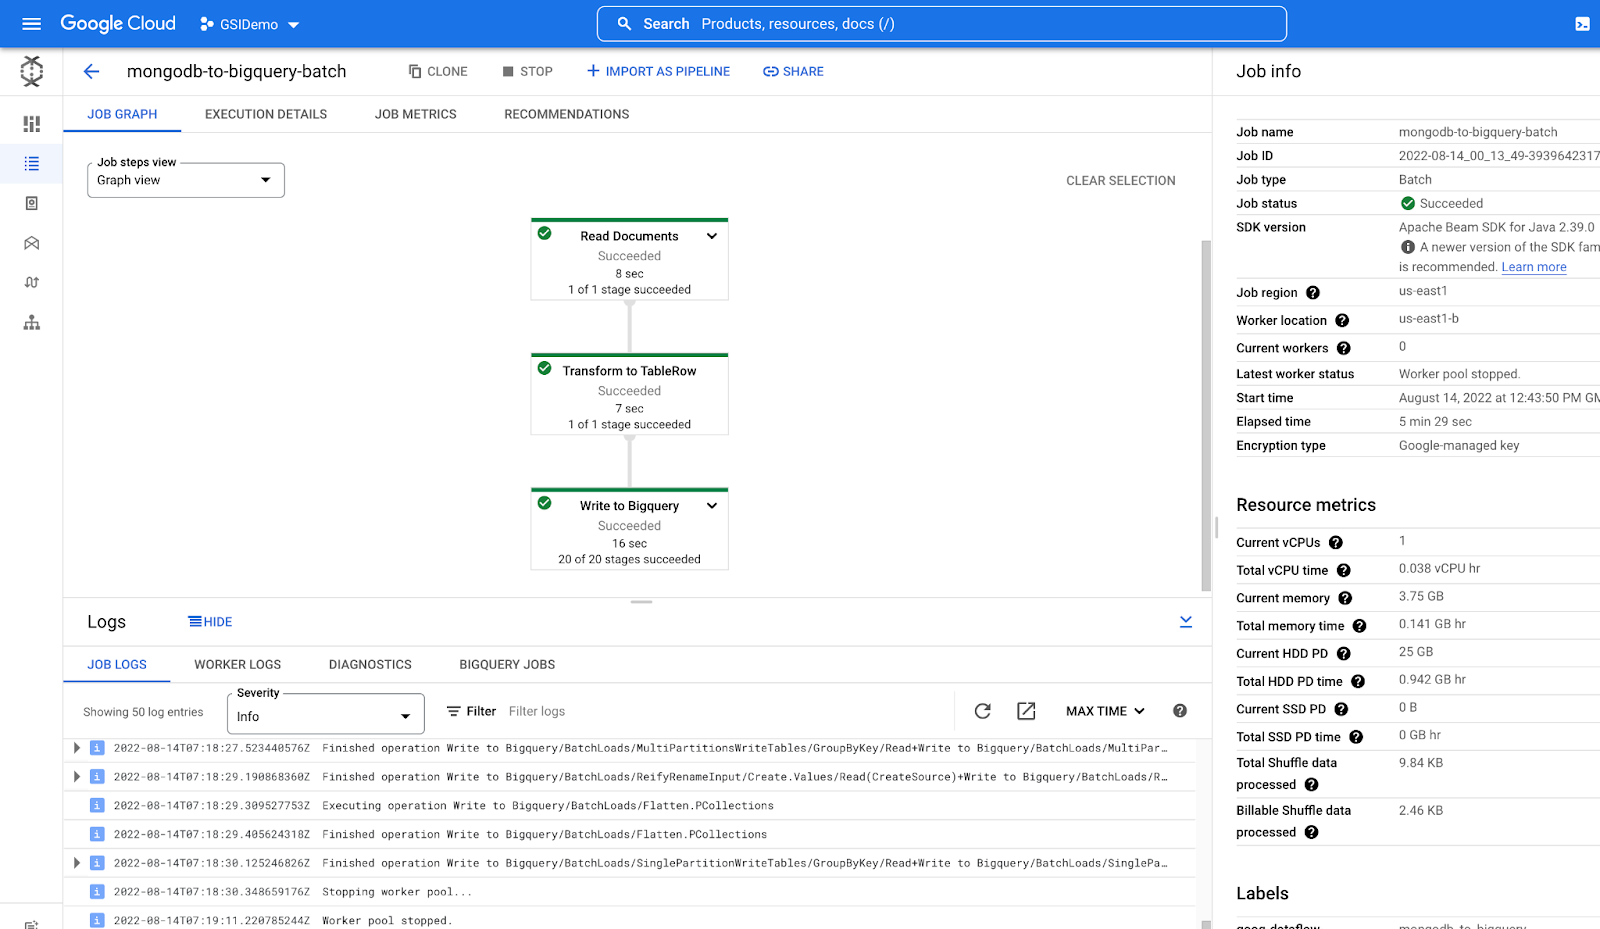Click the logs help question mark icon

pyautogui.click(x=1180, y=711)
